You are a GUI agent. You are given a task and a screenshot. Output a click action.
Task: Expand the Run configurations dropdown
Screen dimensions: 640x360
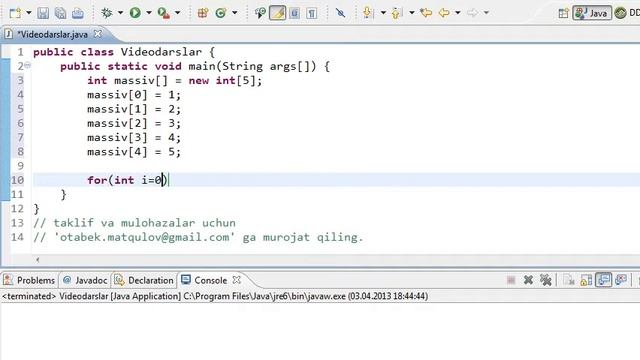tap(149, 13)
